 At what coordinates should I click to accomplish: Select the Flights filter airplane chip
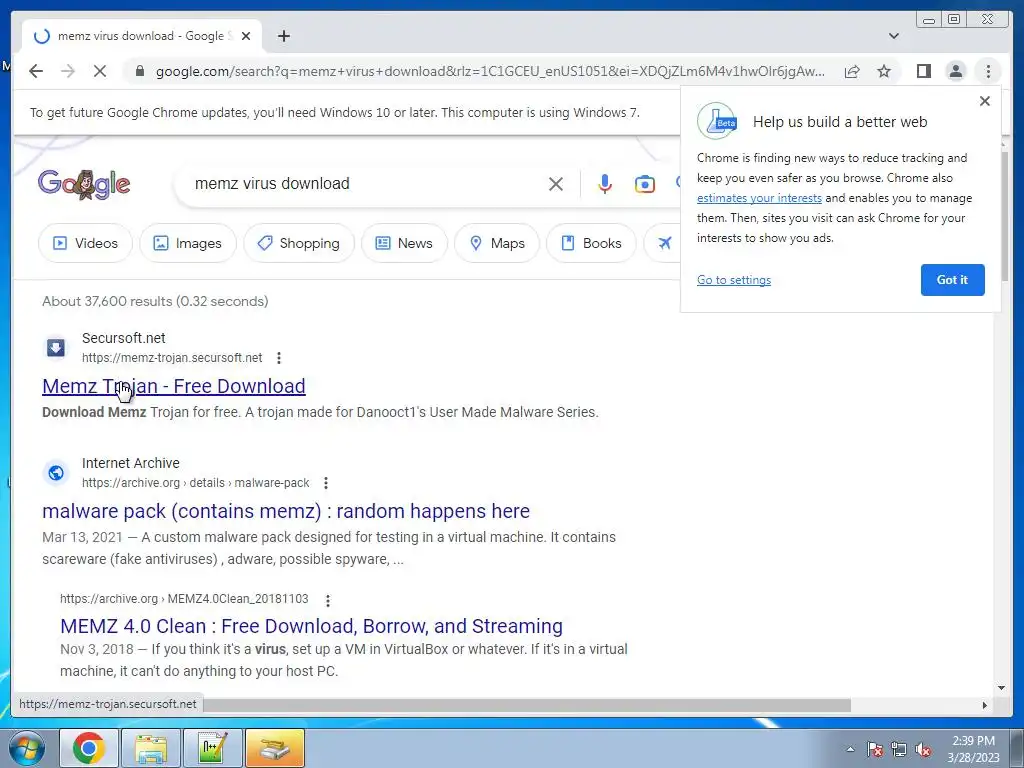pos(664,243)
